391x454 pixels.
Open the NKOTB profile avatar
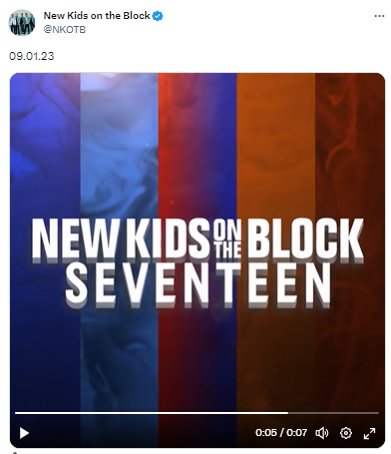coord(22,22)
